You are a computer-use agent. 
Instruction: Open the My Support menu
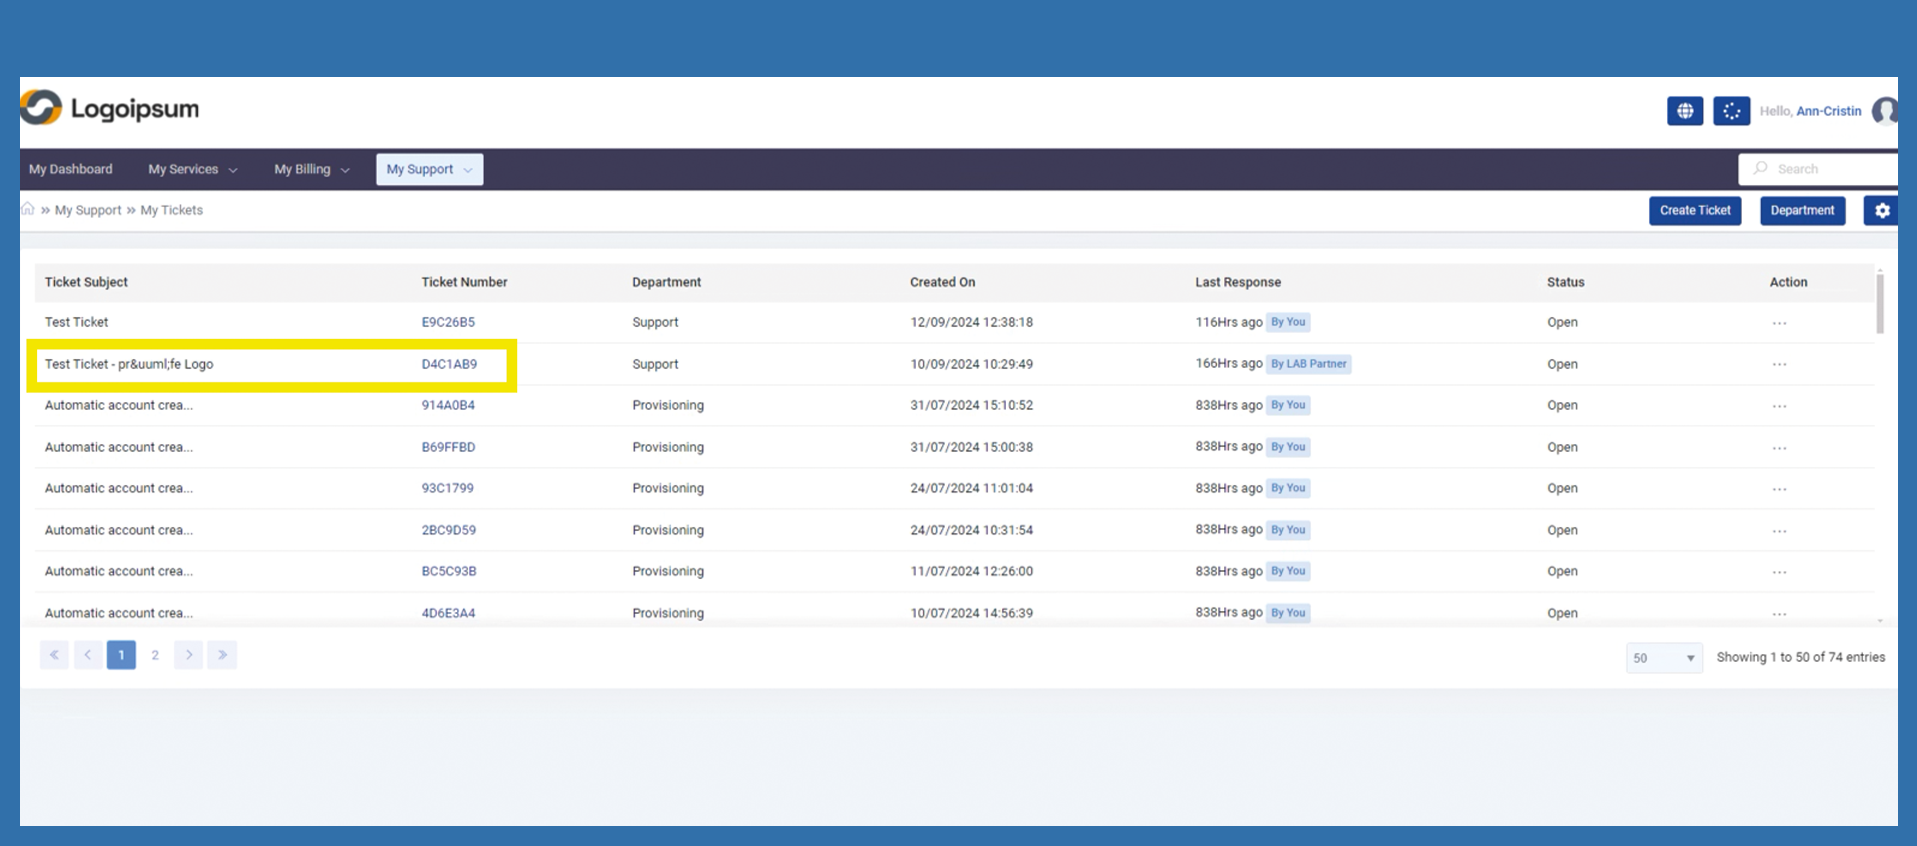pos(429,170)
